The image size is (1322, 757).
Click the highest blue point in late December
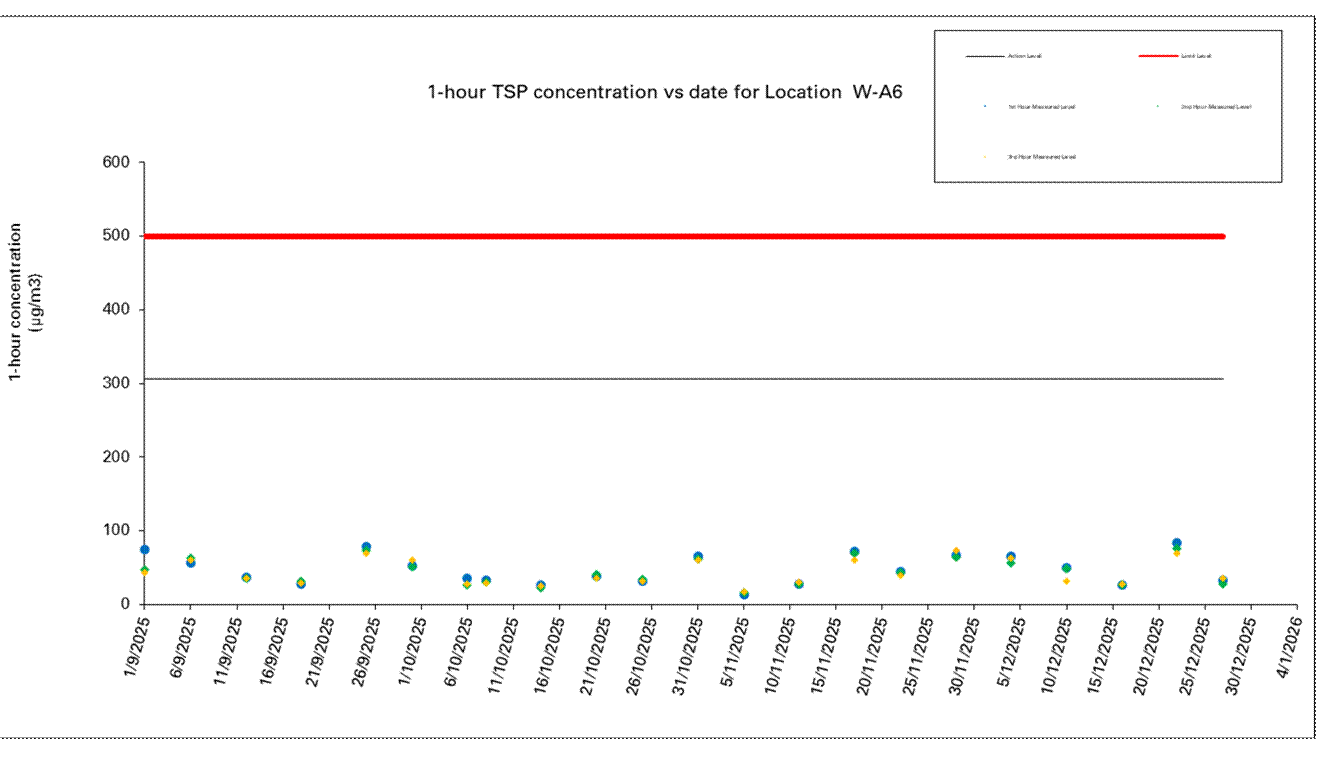tap(1177, 543)
